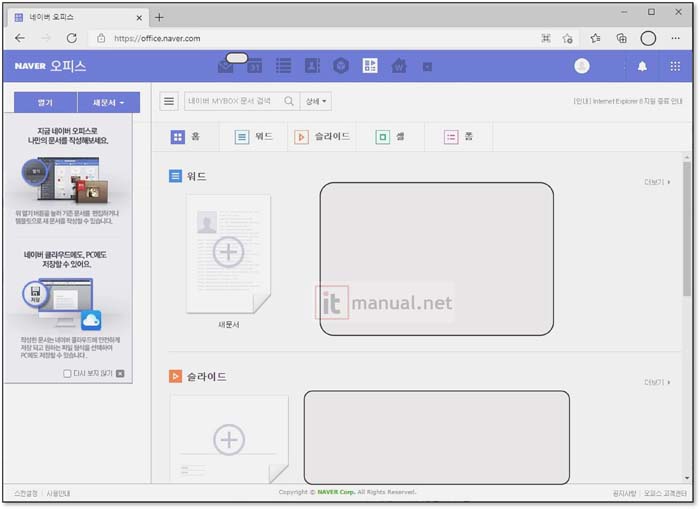Open the Calendar icon in header
The height and width of the screenshot is (509, 700).
point(255,67)
